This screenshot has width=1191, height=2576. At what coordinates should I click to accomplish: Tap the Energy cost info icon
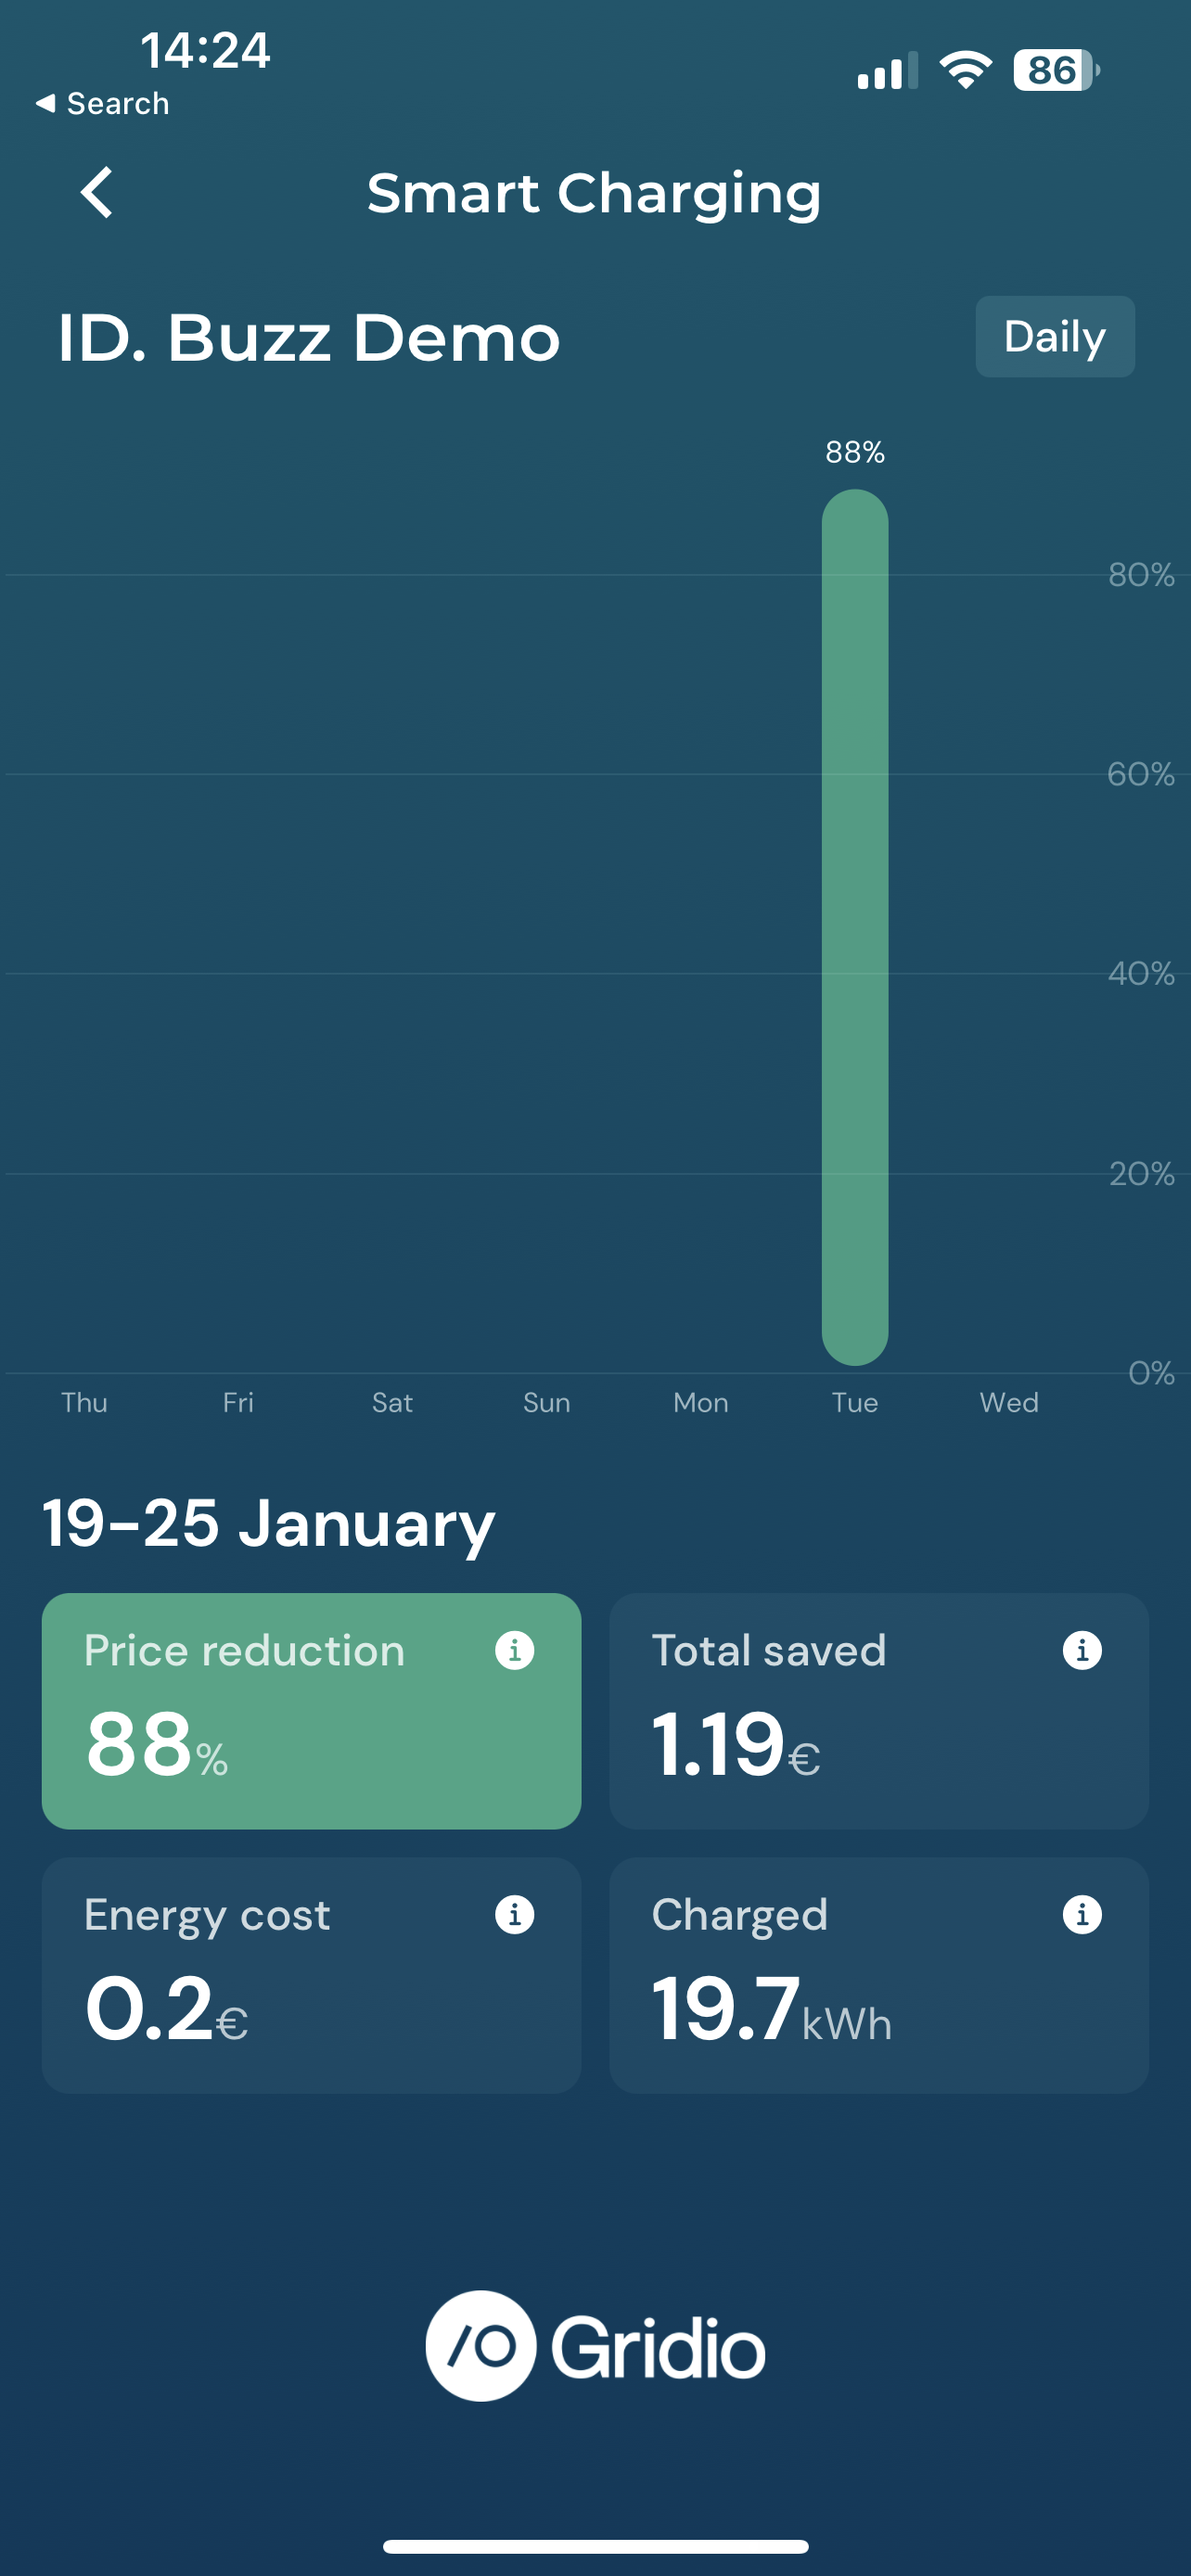[x=514, y=1915]
